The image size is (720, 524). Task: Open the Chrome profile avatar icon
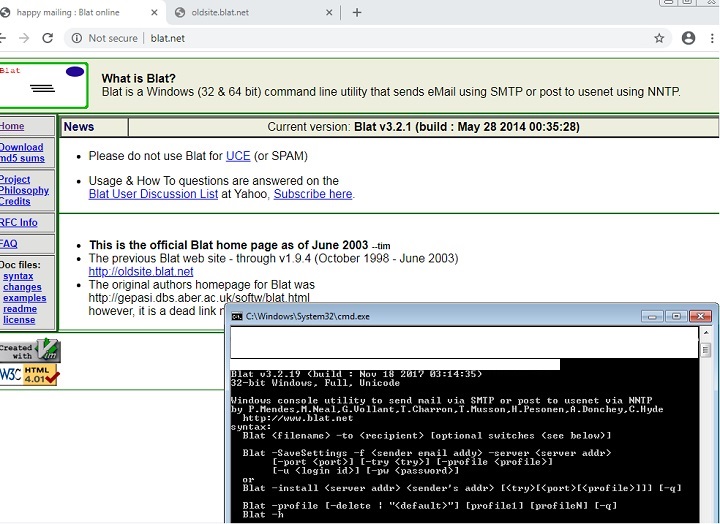tap(688, 38)
